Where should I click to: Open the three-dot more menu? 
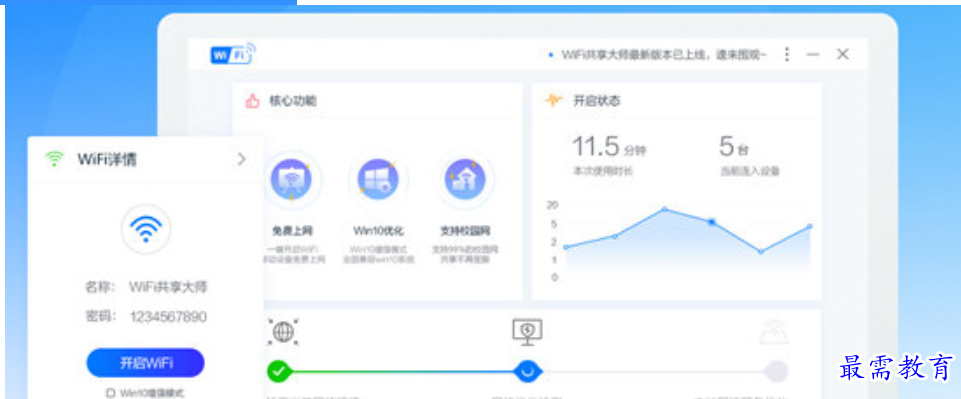(787, 55)
